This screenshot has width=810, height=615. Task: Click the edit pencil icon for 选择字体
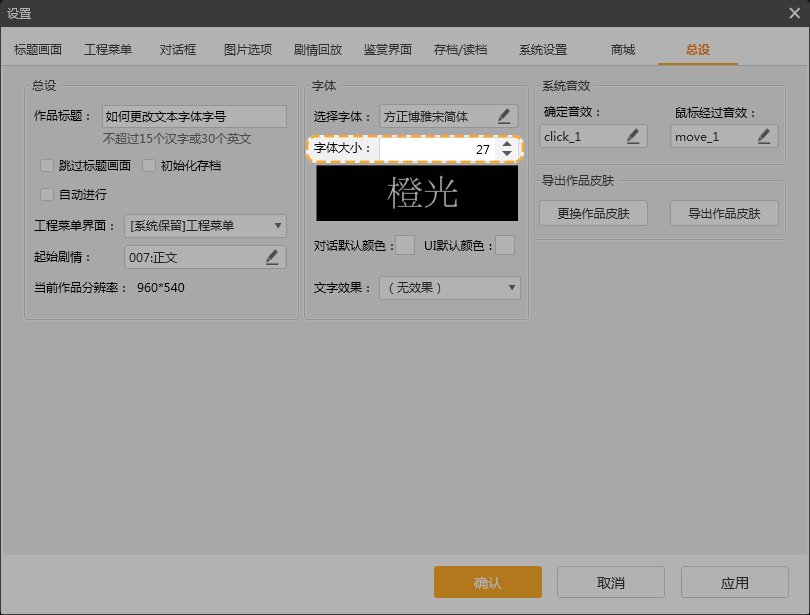click(x=504, y=117)
